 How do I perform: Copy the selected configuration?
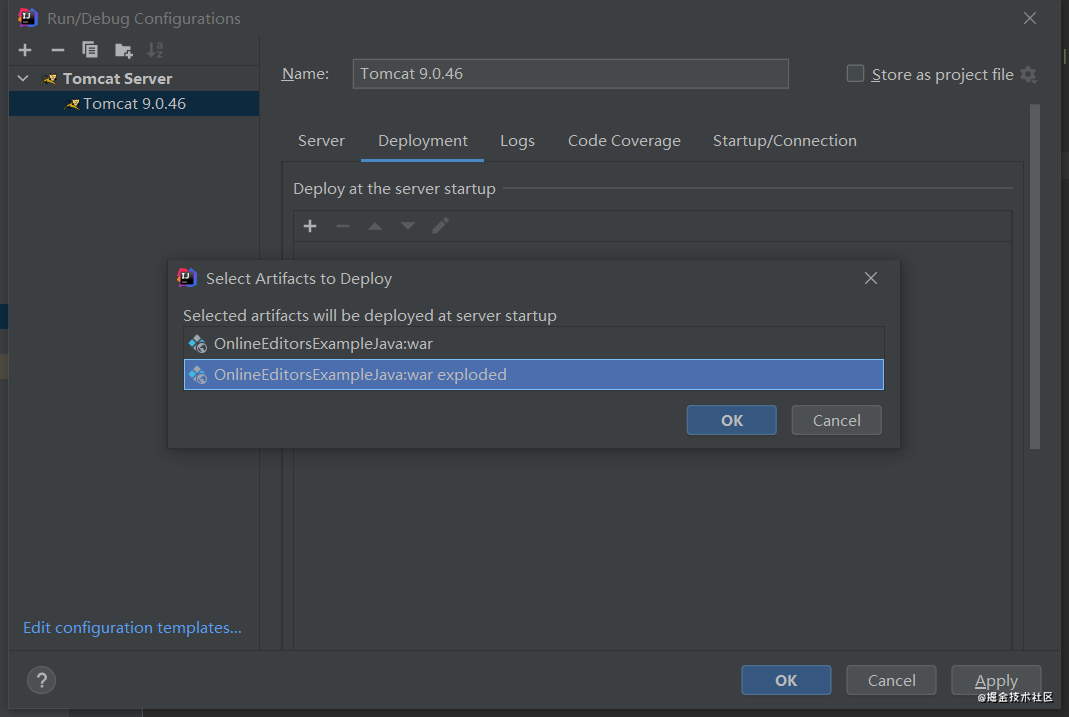90,50
